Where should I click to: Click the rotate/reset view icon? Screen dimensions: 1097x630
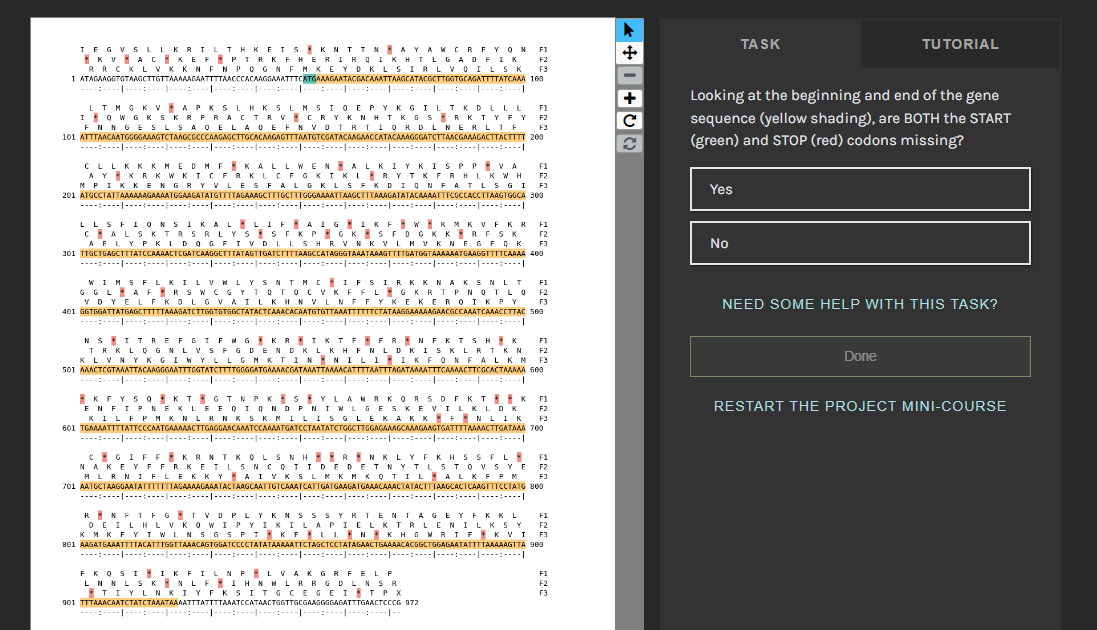pyautogui.click(x=629, y=121)
